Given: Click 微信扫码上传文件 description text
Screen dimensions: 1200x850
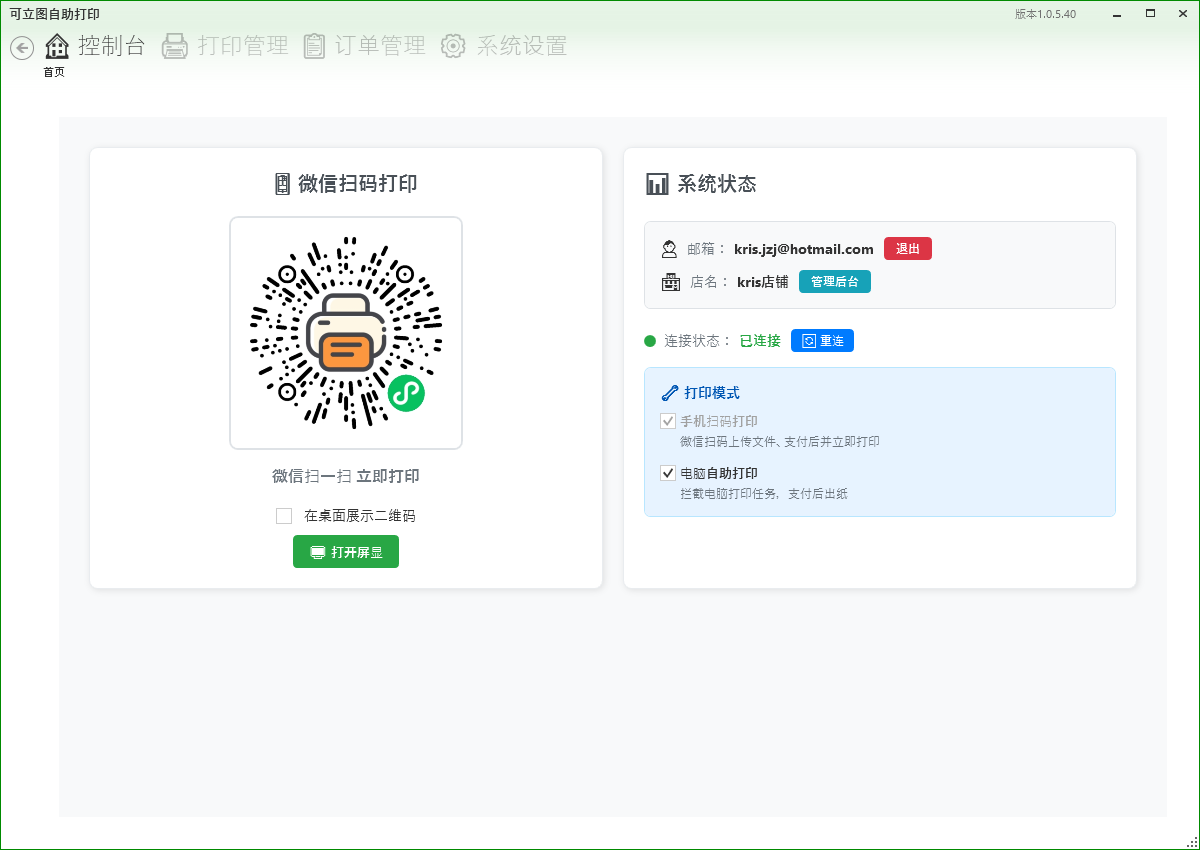Looking at the screenshot, I should 780,441.
